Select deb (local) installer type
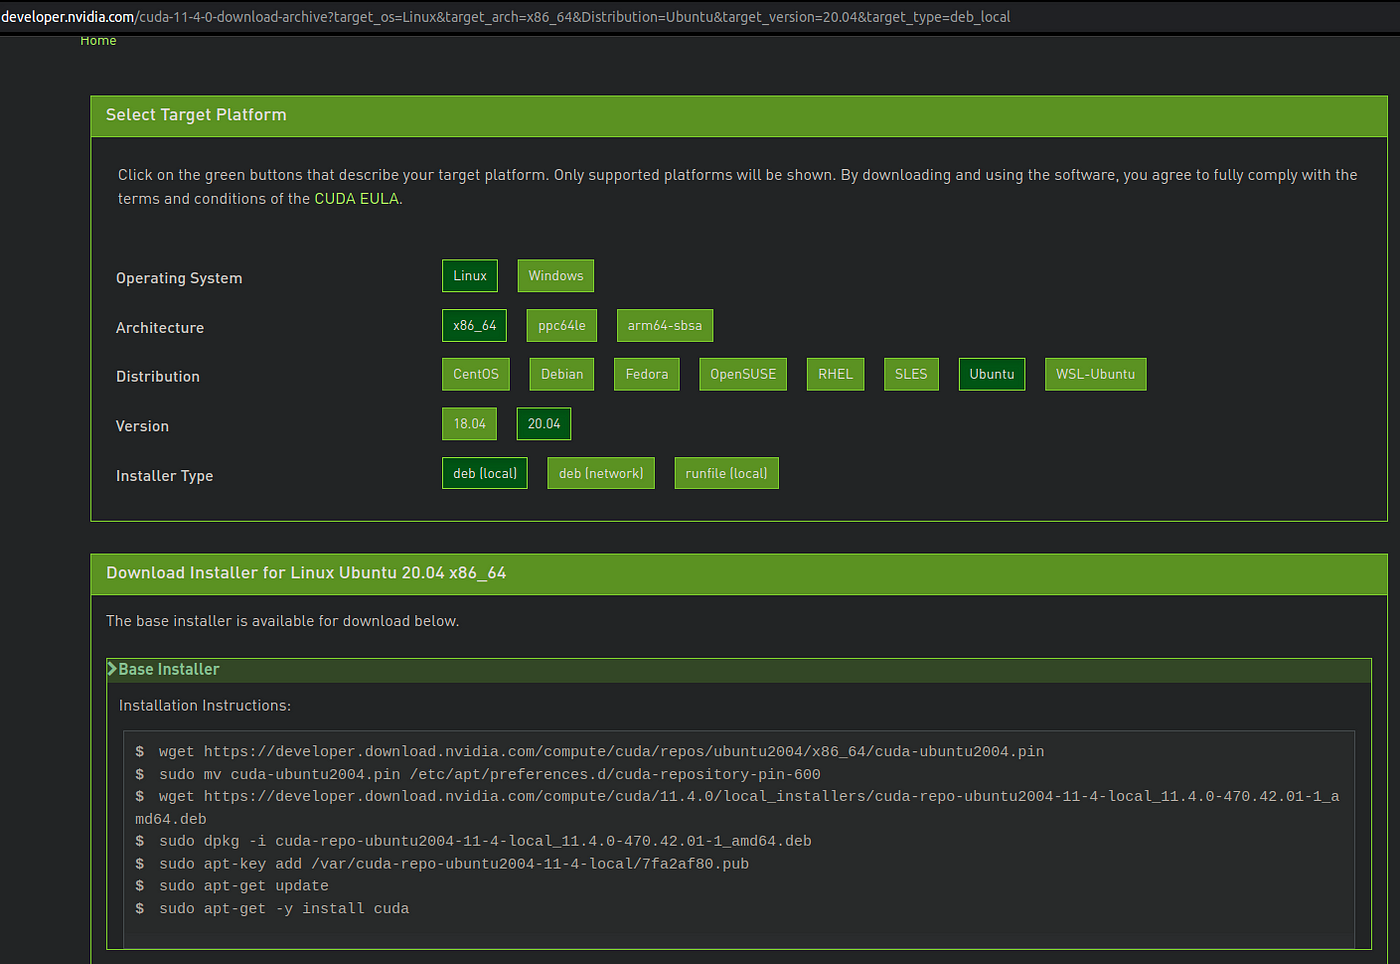Viewport: 1400px width, 964px height. (x=485, y=474)
